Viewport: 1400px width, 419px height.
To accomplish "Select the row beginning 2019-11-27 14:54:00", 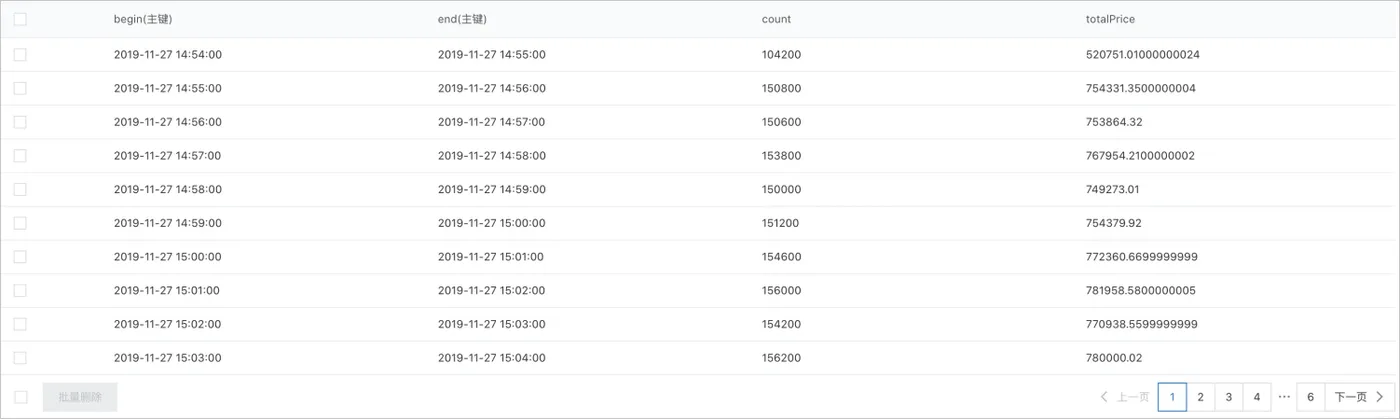I will click(x=20, y=55).
